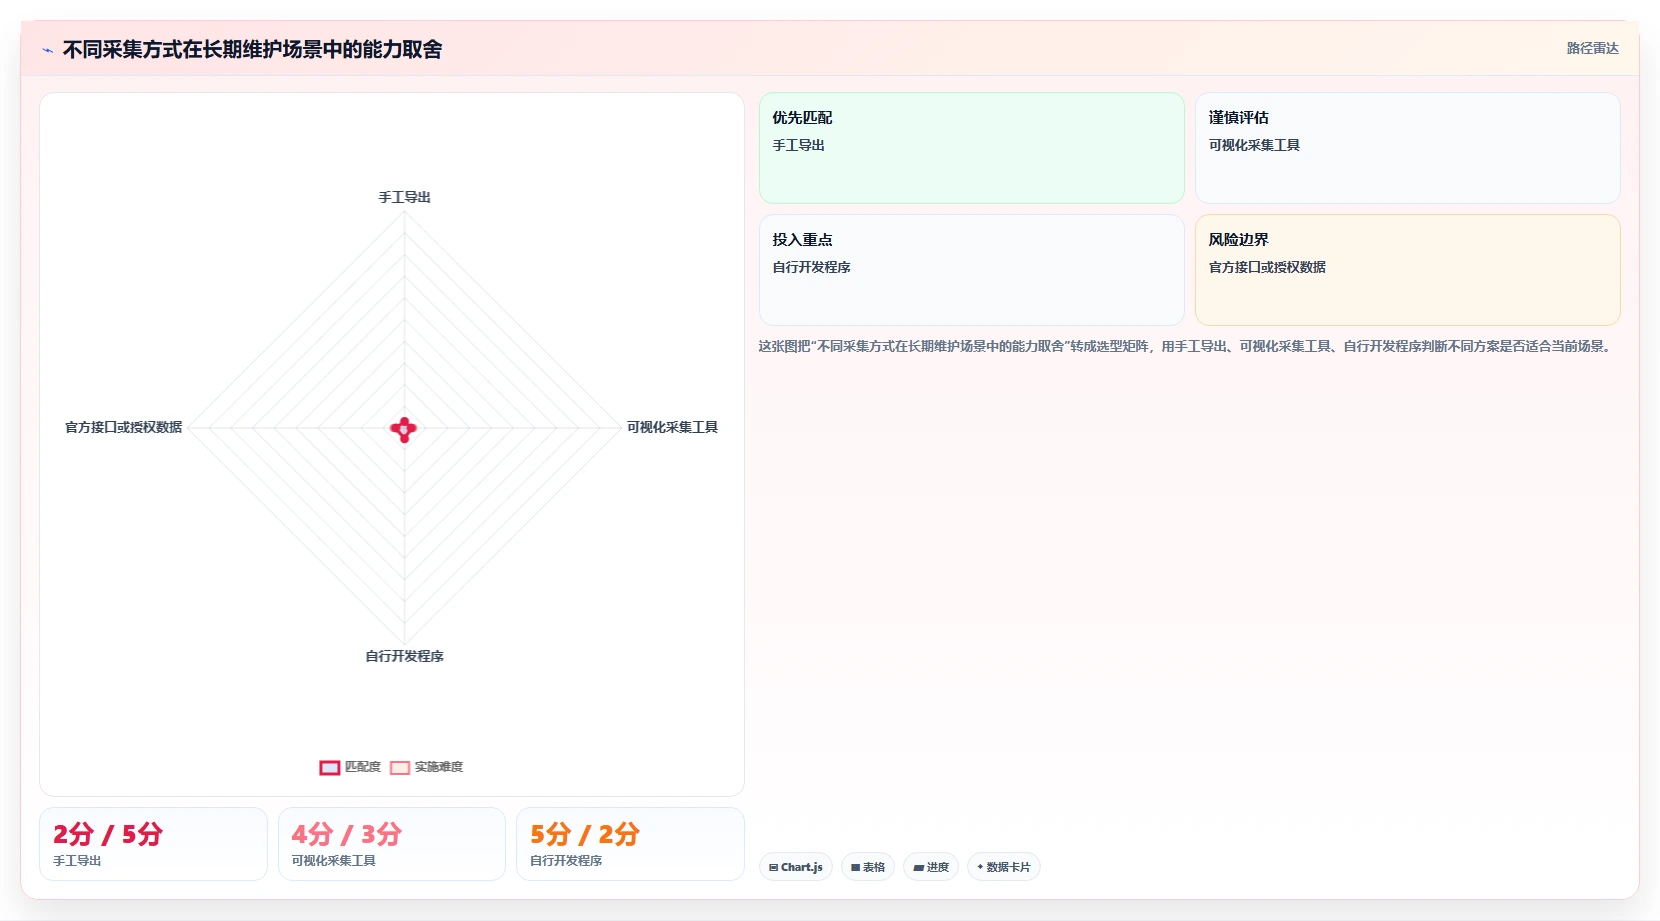Click the radar data points at center
1660x921 pixels.
(404, 429)
